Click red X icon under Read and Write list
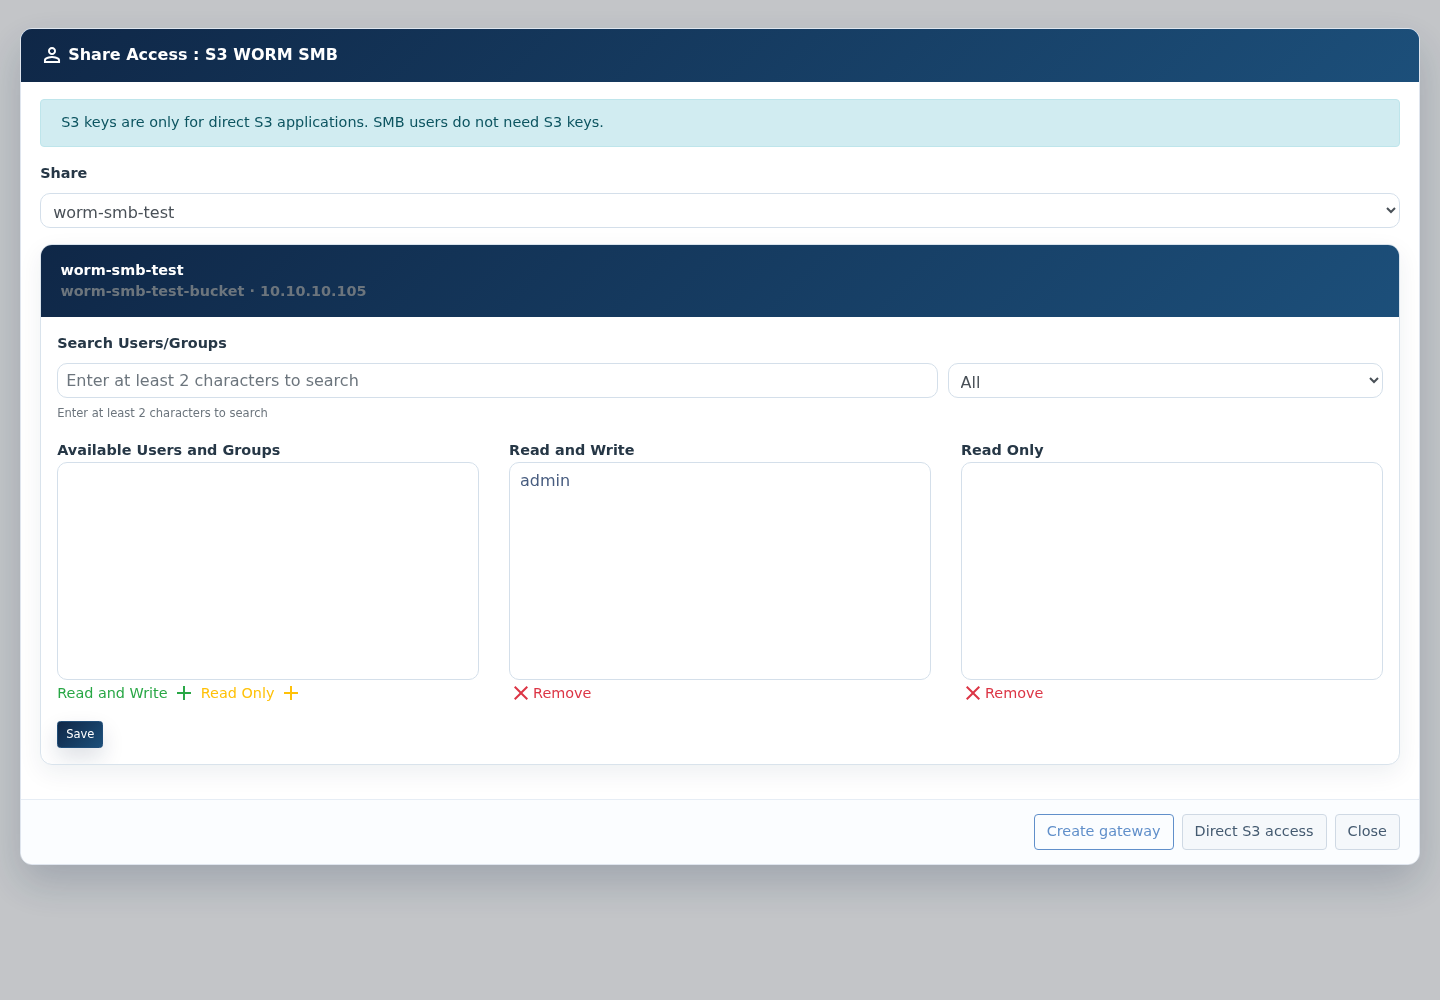1440x1000 pixels. [x=521, y=693]
